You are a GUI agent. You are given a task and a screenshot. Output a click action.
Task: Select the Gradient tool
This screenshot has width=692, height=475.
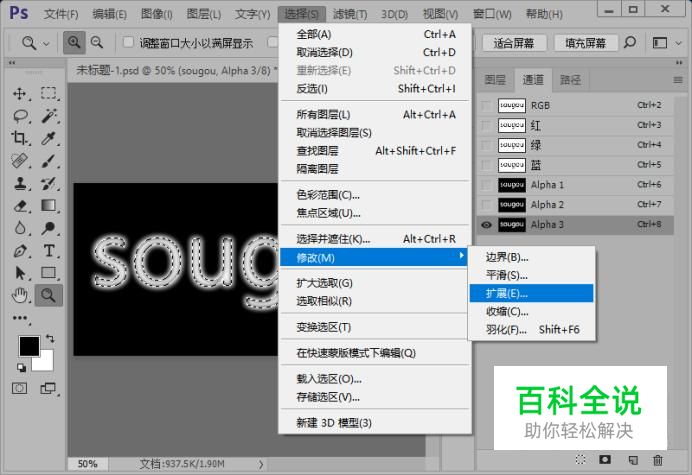[49, 206]
